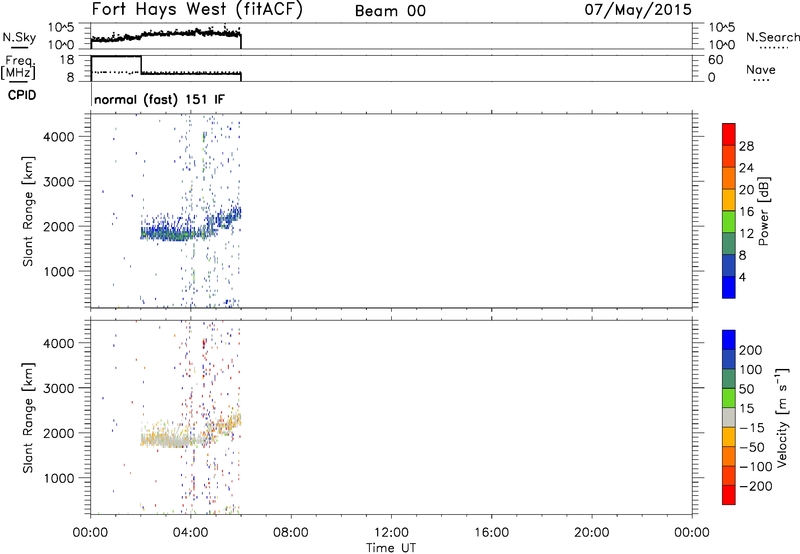Click the '4000' tick in the power panel

coord(59,137)
